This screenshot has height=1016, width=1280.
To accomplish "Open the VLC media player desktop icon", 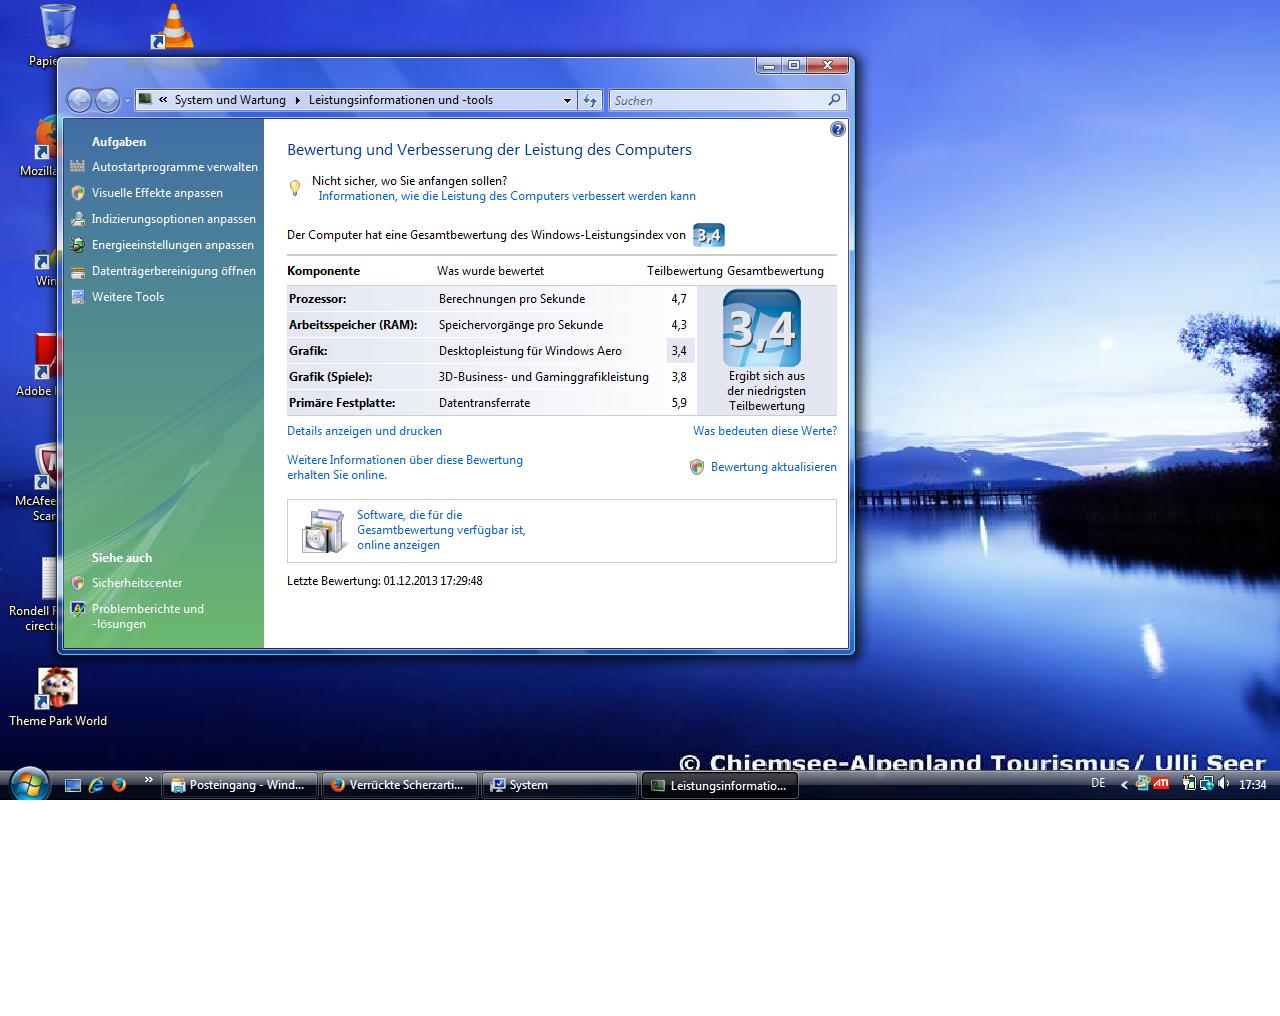I will (176, 28).
